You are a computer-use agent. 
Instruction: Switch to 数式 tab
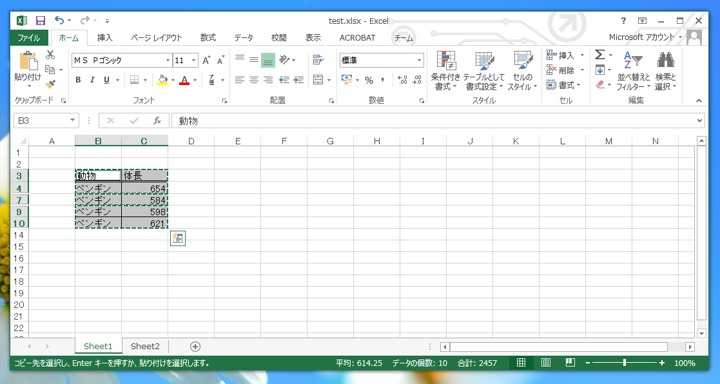(208, 38)
